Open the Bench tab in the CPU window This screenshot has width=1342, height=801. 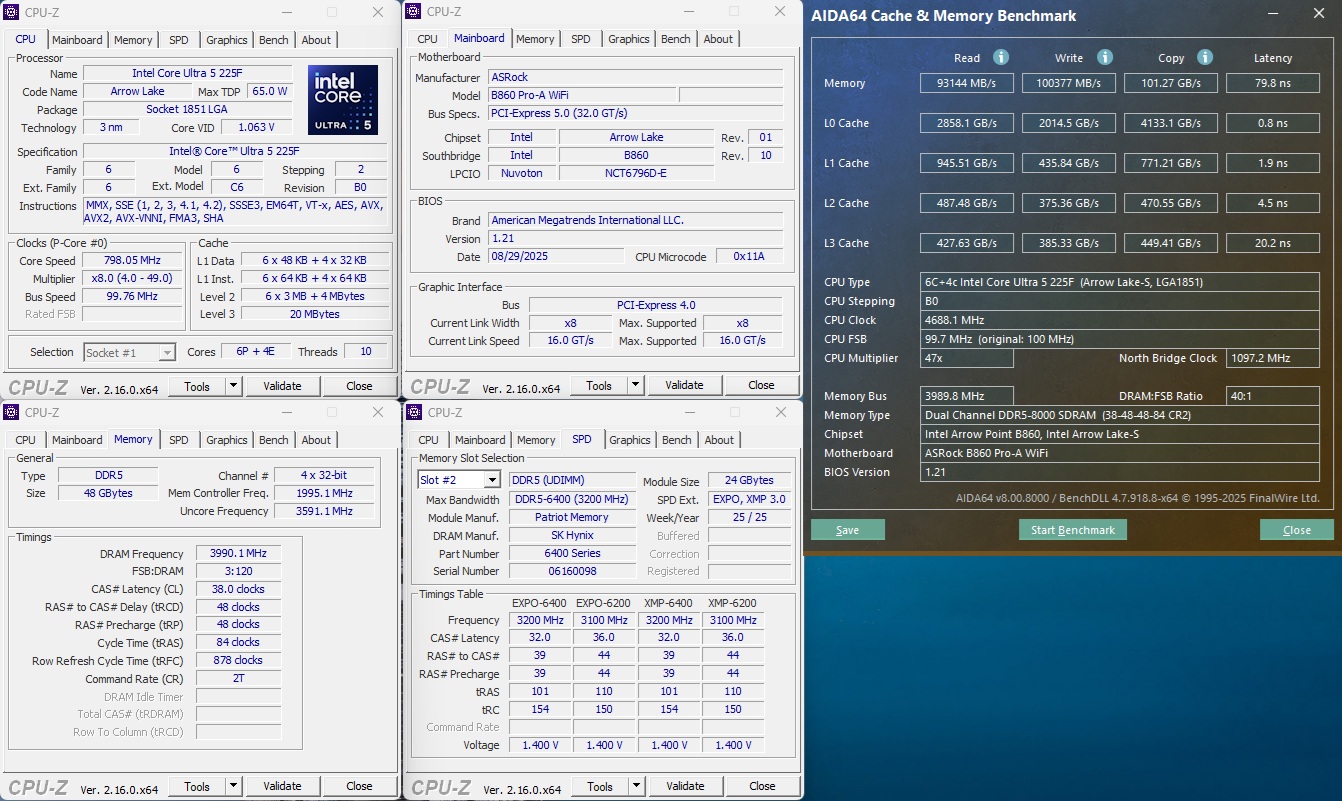pos(273,40)
